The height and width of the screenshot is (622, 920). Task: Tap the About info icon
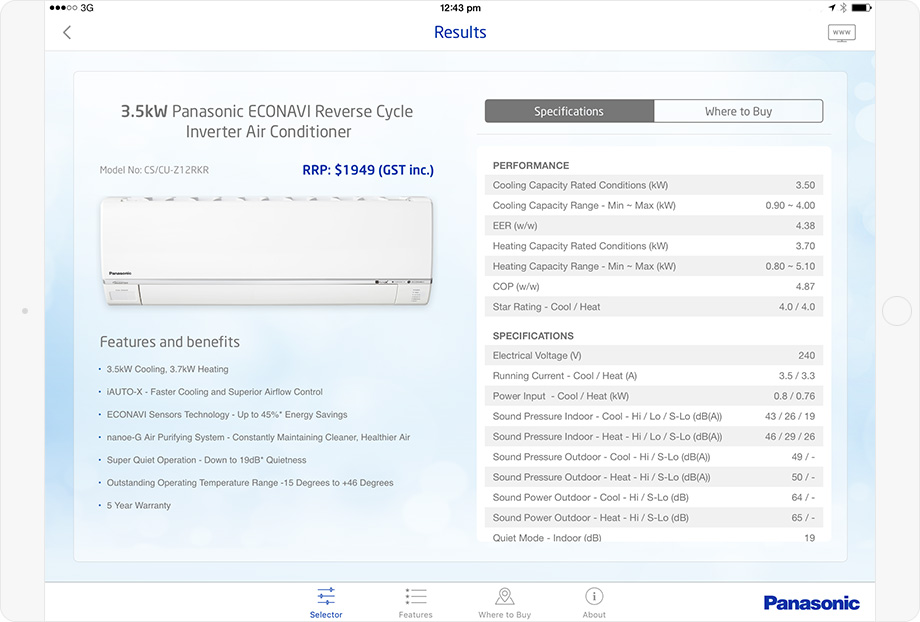pyautogui.click(x=594, y=596)
